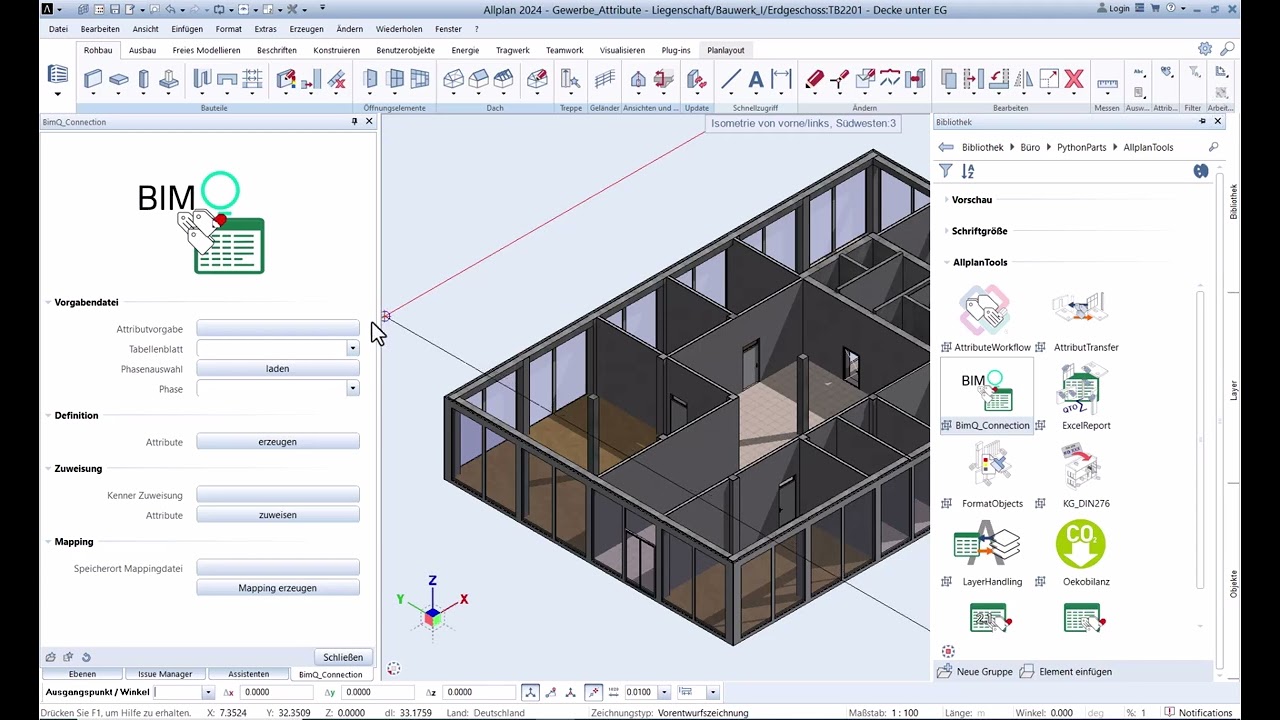Screen dimensions: 1280x720
Task: Collapse the Mapping section
Action: pos(48,541)
